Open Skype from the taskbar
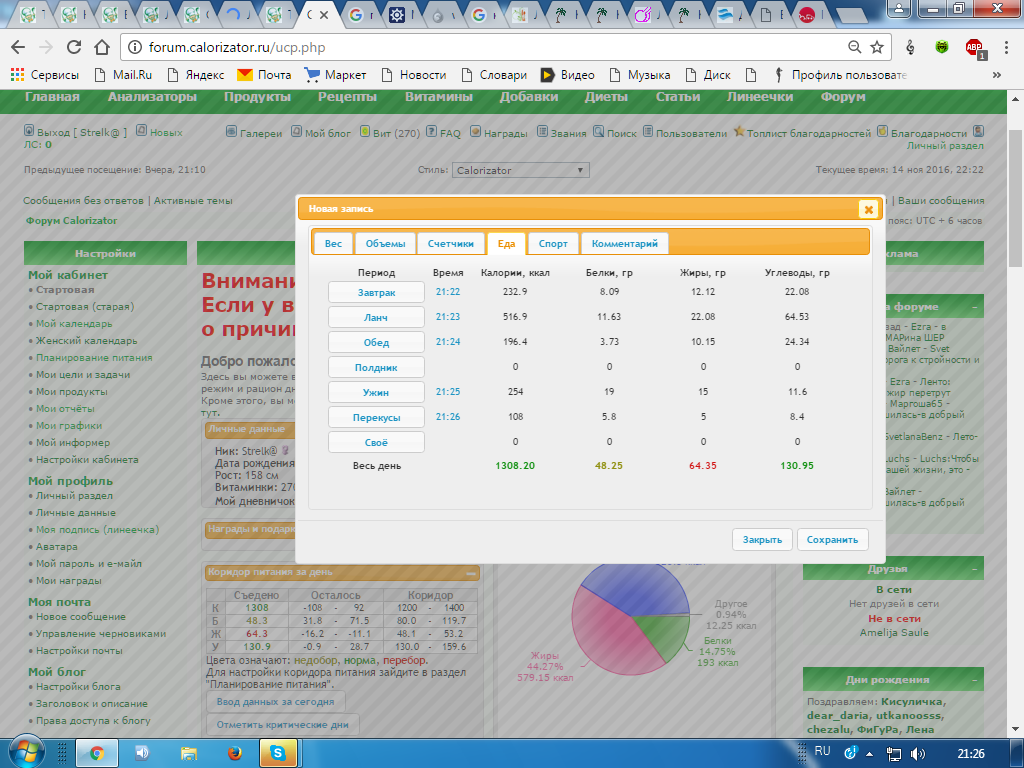The image size is (1024, 768). pyautogui.click(x=278, y=753)
